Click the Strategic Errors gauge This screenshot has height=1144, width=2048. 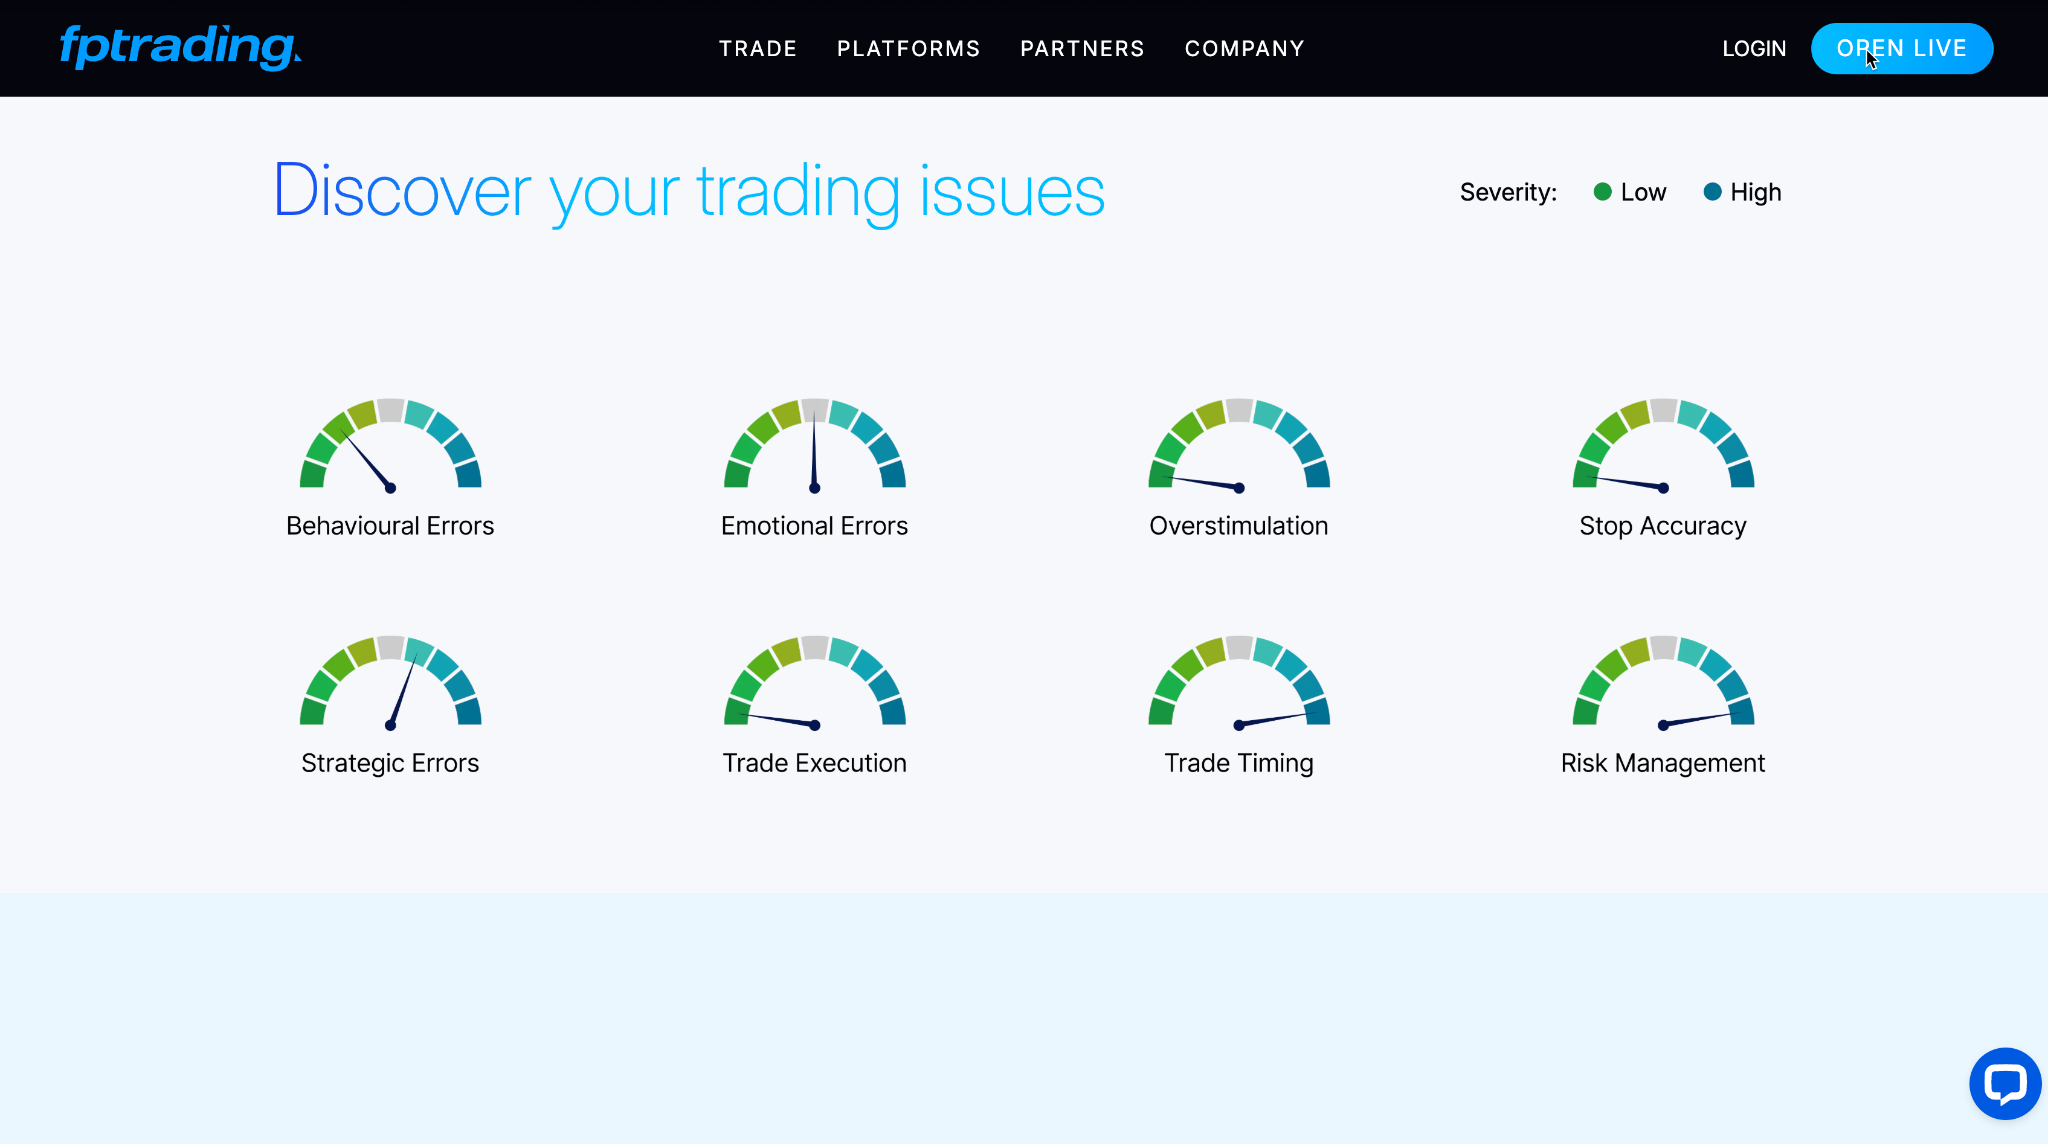pos(391,681)
